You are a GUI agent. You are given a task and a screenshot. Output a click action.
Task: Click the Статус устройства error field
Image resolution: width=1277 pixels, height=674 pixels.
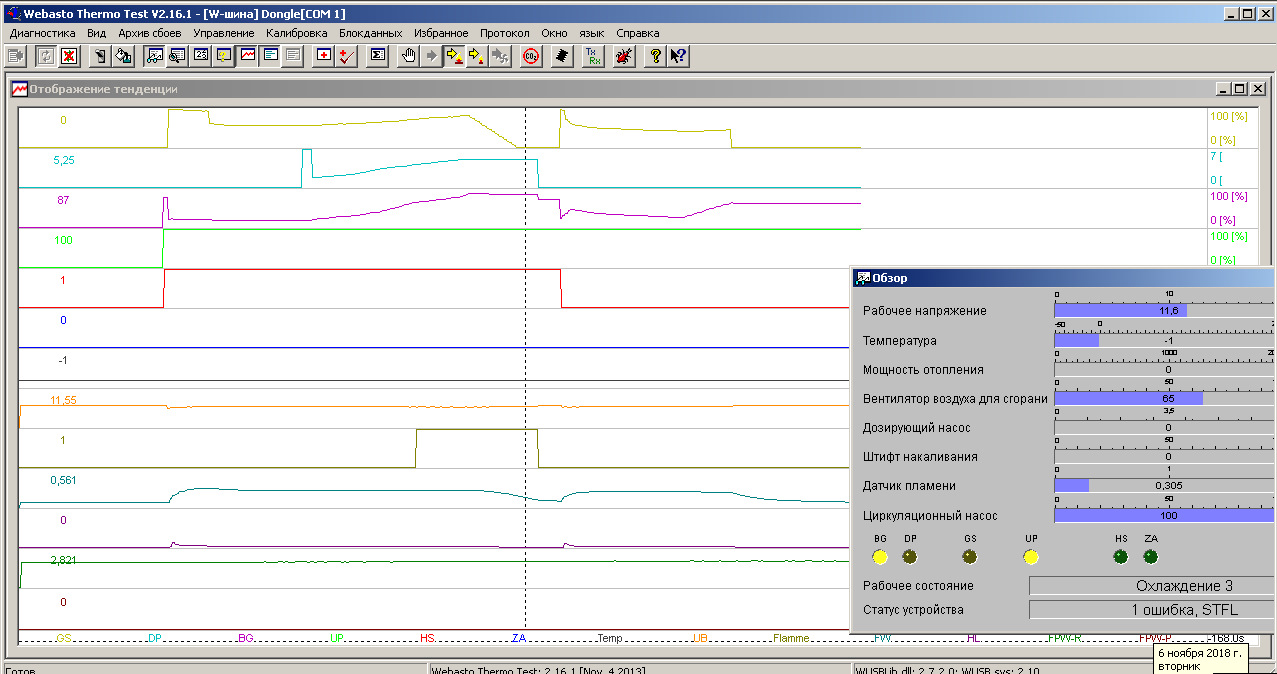pos(1150,610)
